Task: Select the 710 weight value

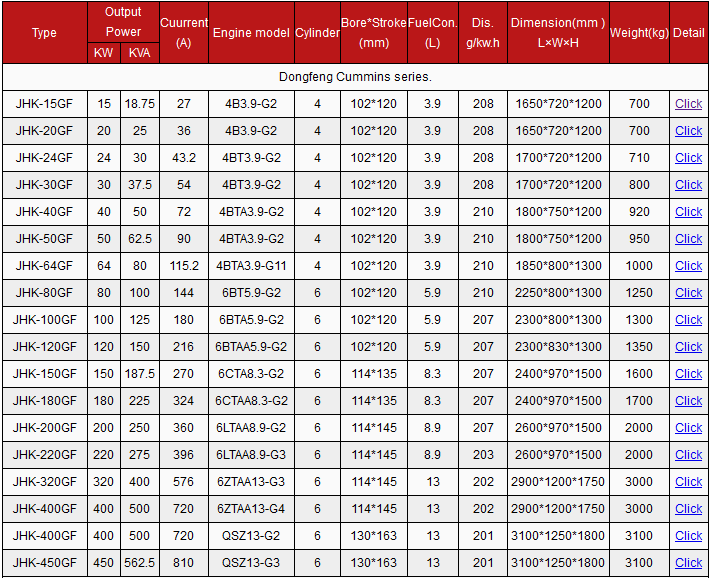Action: (x=639, y=158)
